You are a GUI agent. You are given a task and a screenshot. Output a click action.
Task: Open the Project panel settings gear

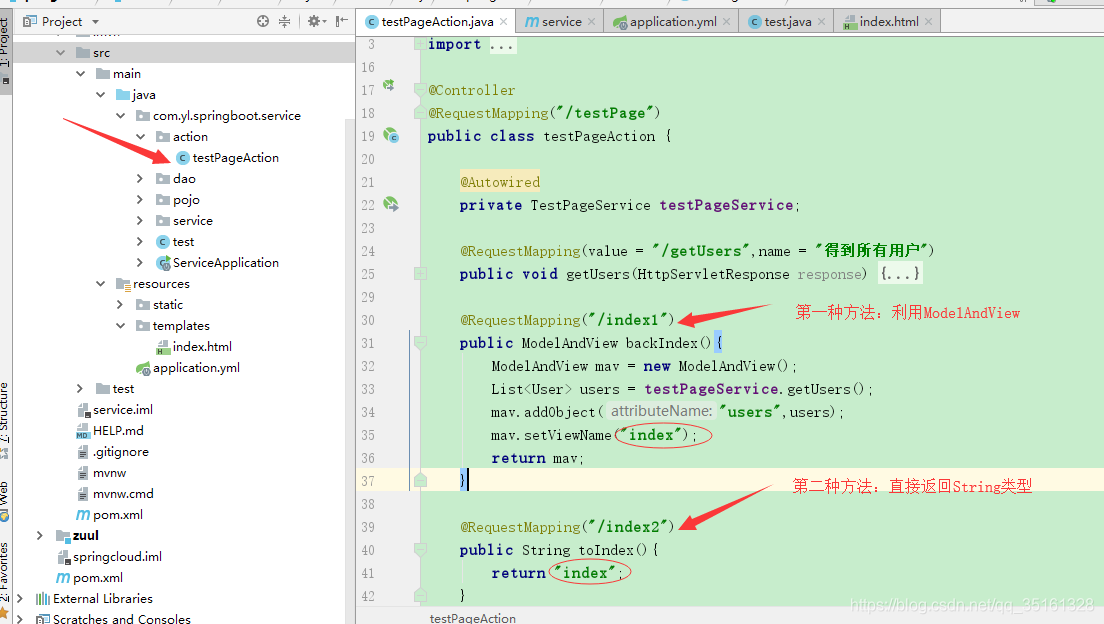[x=314, y=21]
